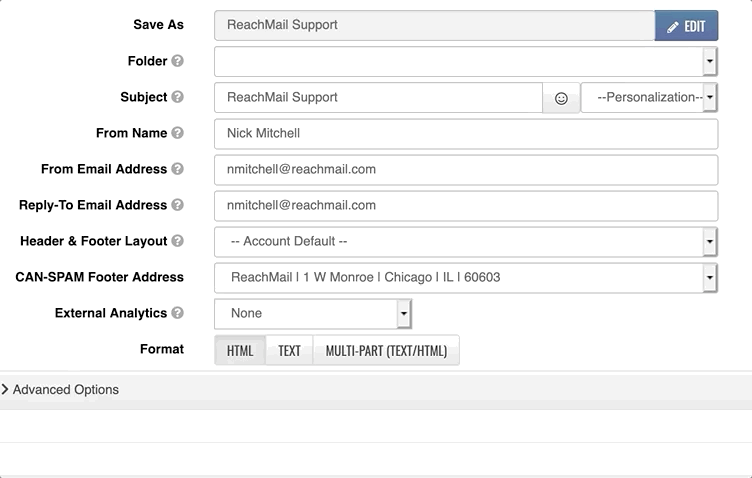
Task: Open the Personalization dropdown
Action: [649, 98]
